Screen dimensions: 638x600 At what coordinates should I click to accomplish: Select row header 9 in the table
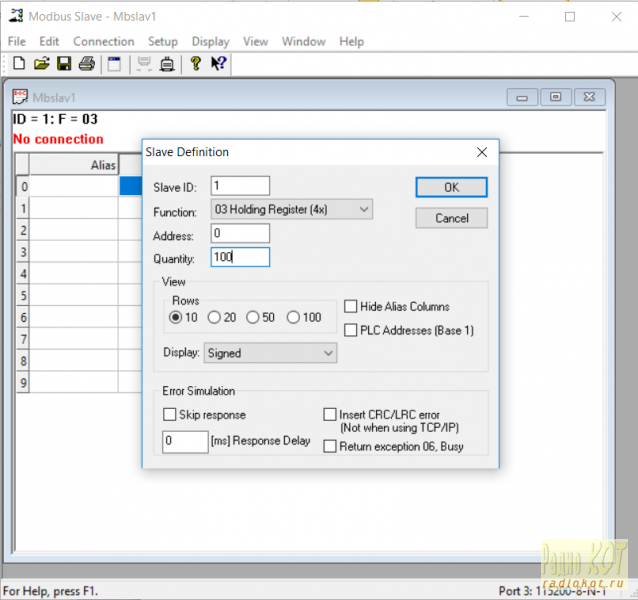[23, 382]
